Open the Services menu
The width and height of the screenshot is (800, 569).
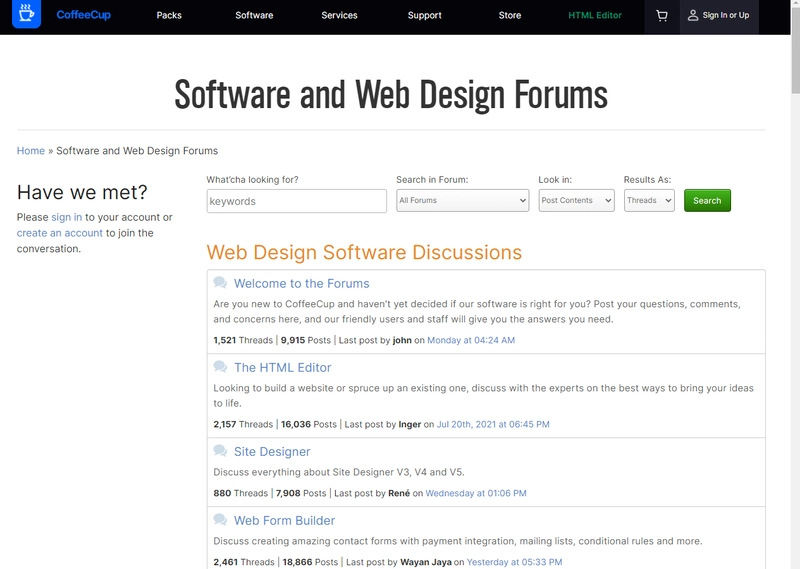339,15
